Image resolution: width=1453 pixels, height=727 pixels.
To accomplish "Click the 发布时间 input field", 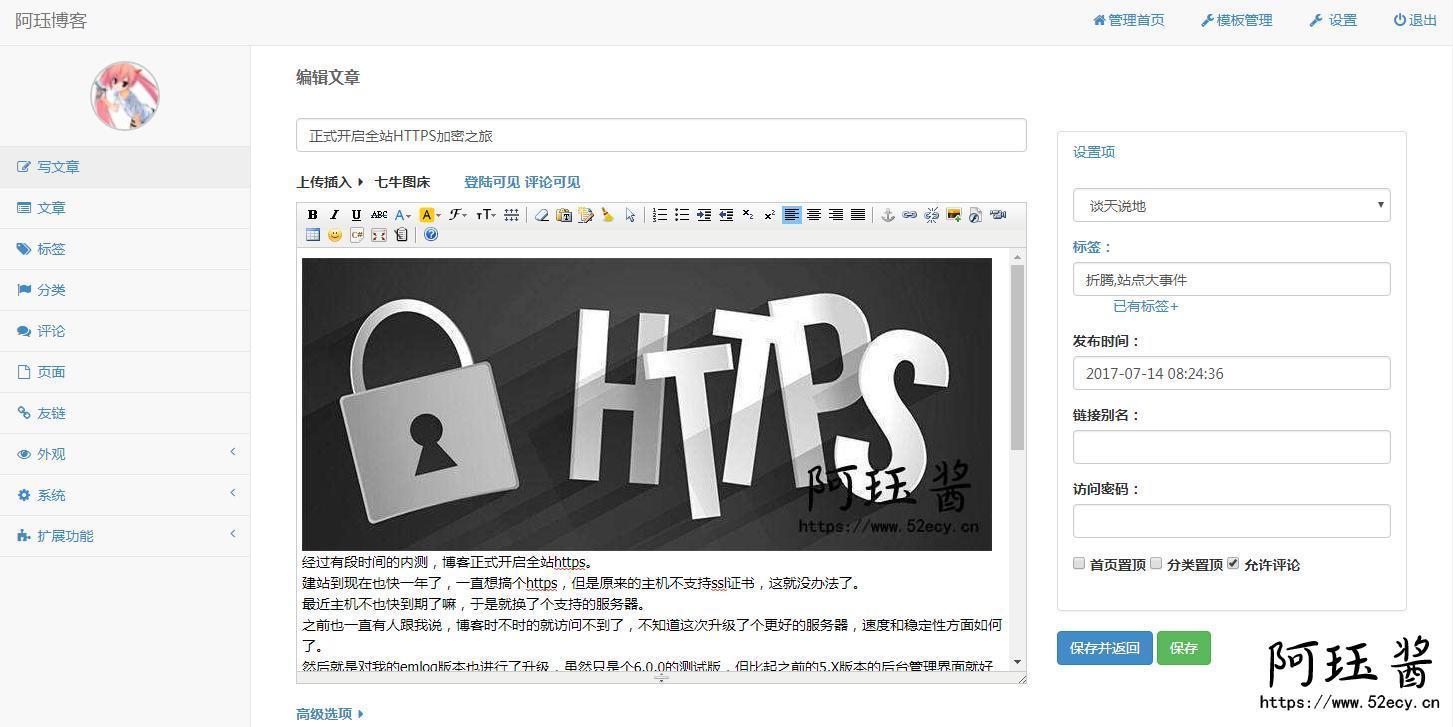I will click(1231, 373).
